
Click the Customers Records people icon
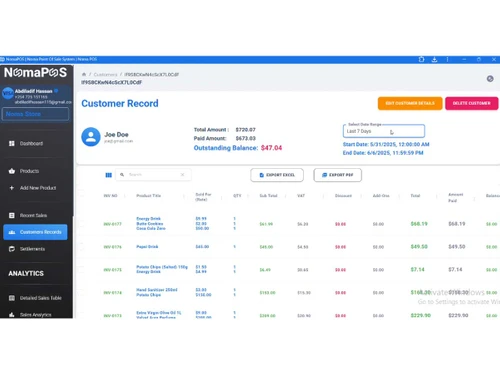tap(12, 232)
